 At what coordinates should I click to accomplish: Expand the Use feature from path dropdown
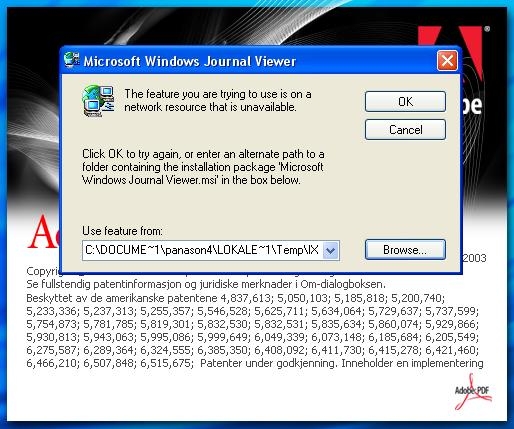[x=330, y=250]
